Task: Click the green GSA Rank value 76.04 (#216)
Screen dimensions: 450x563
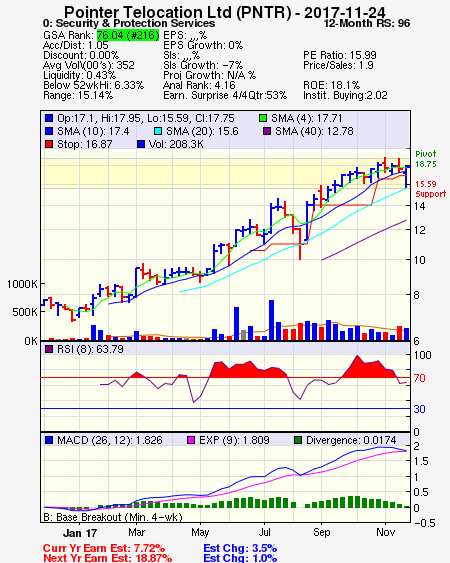Action: [128, 35]
